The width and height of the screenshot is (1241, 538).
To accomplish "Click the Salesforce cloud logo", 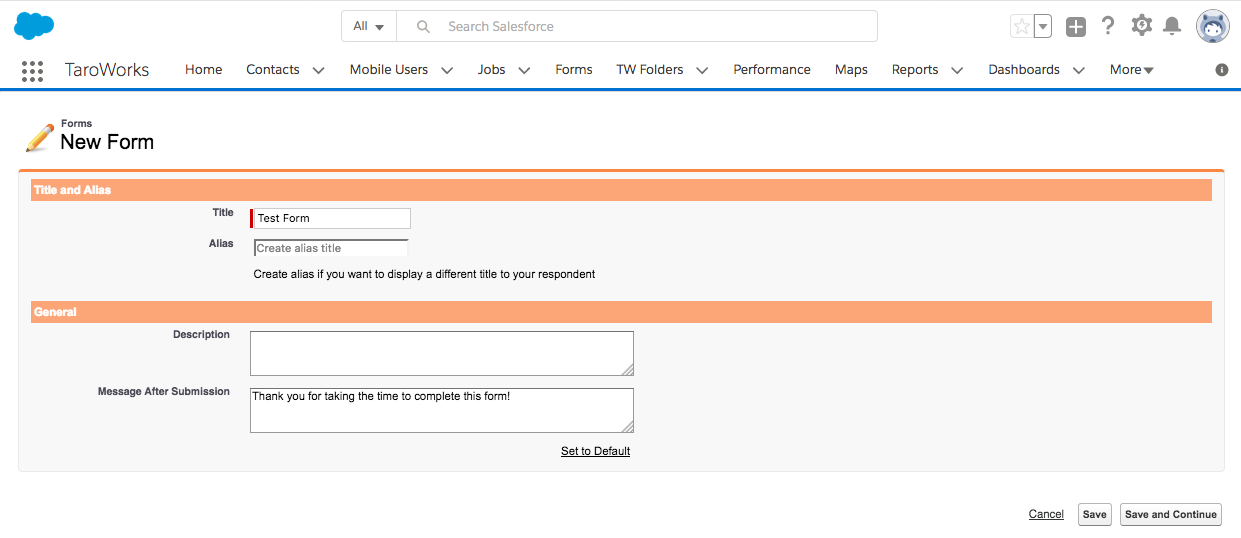I will (x=34, y=26).
